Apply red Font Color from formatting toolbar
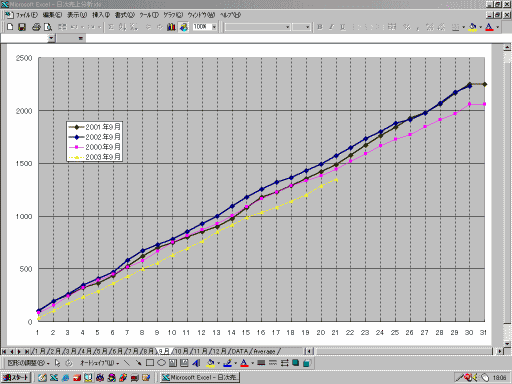Image resolution: width=512 pixels, height=384 pixels. pos(489,27)
